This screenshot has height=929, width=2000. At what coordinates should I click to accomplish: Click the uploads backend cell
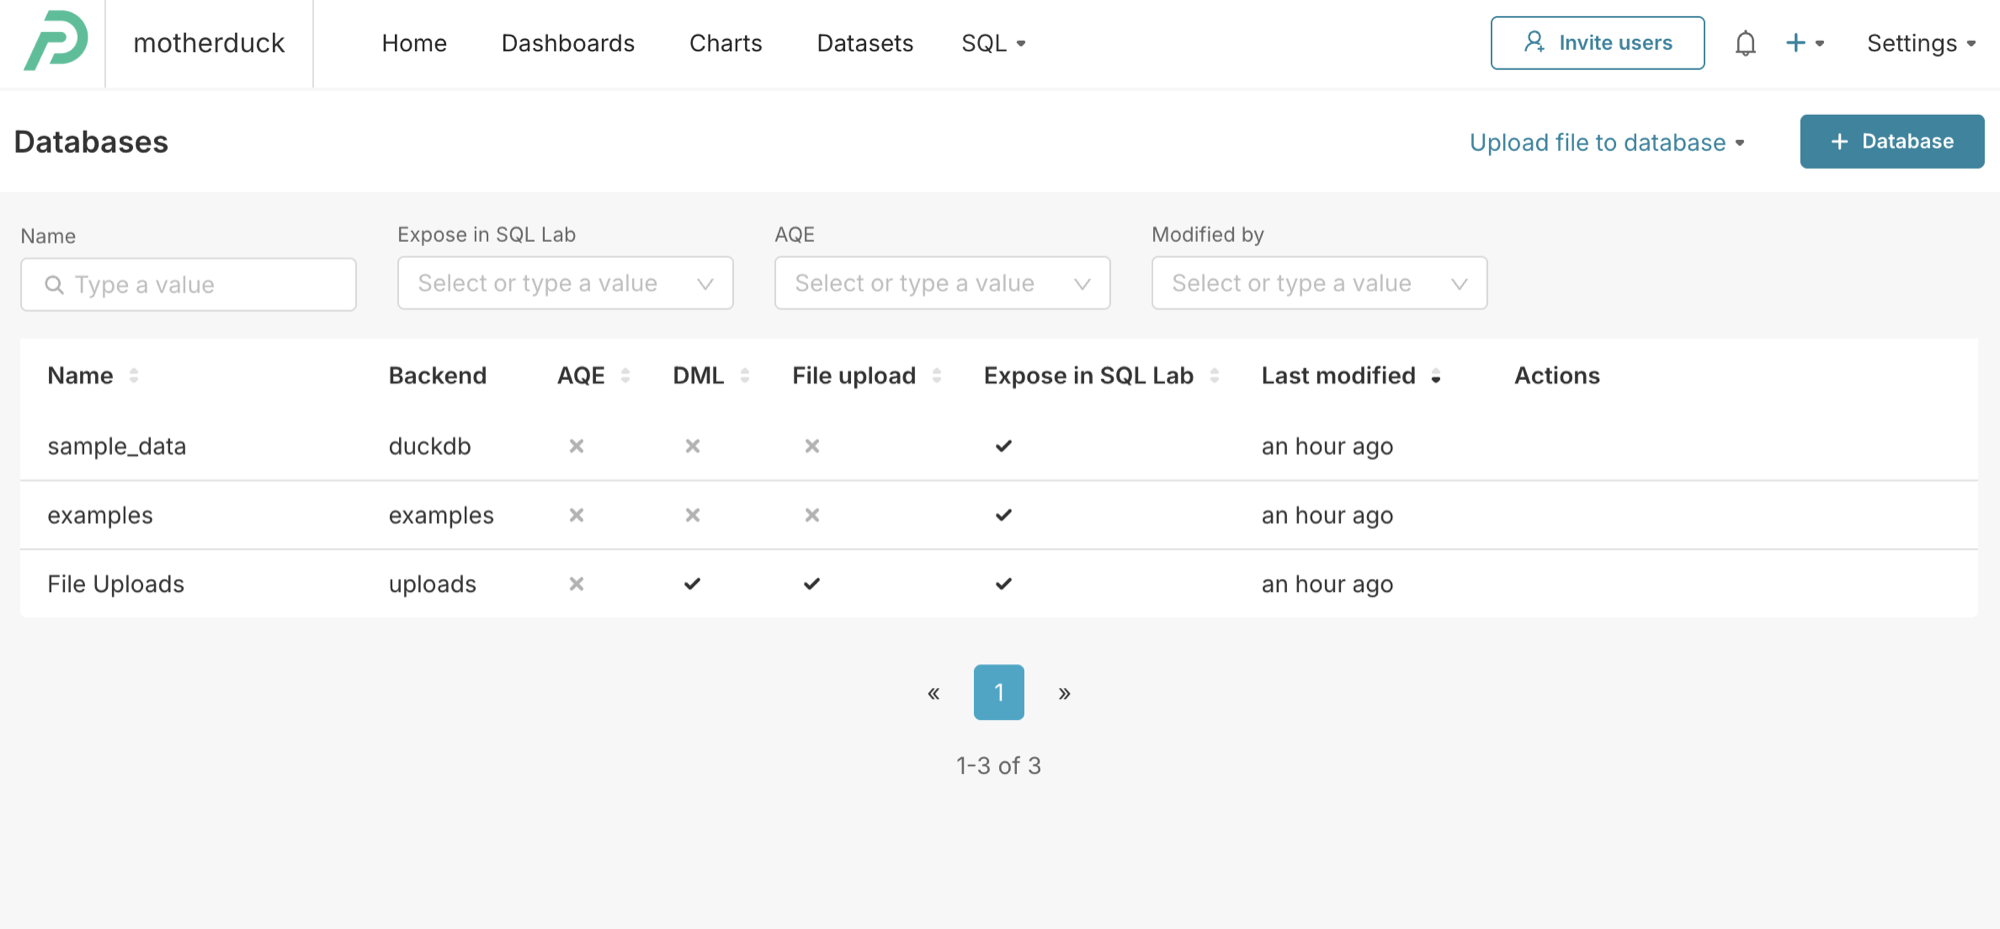[x=432, y=584]
